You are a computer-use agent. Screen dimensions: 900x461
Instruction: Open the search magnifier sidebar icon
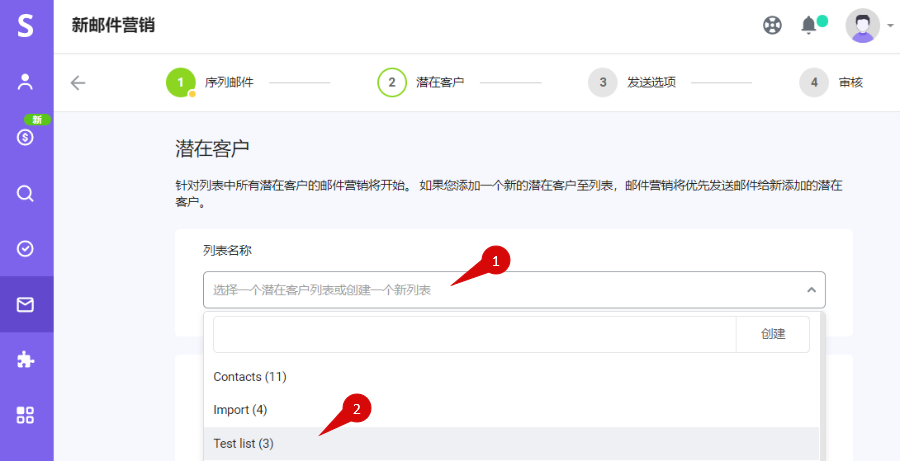point(25,193)
